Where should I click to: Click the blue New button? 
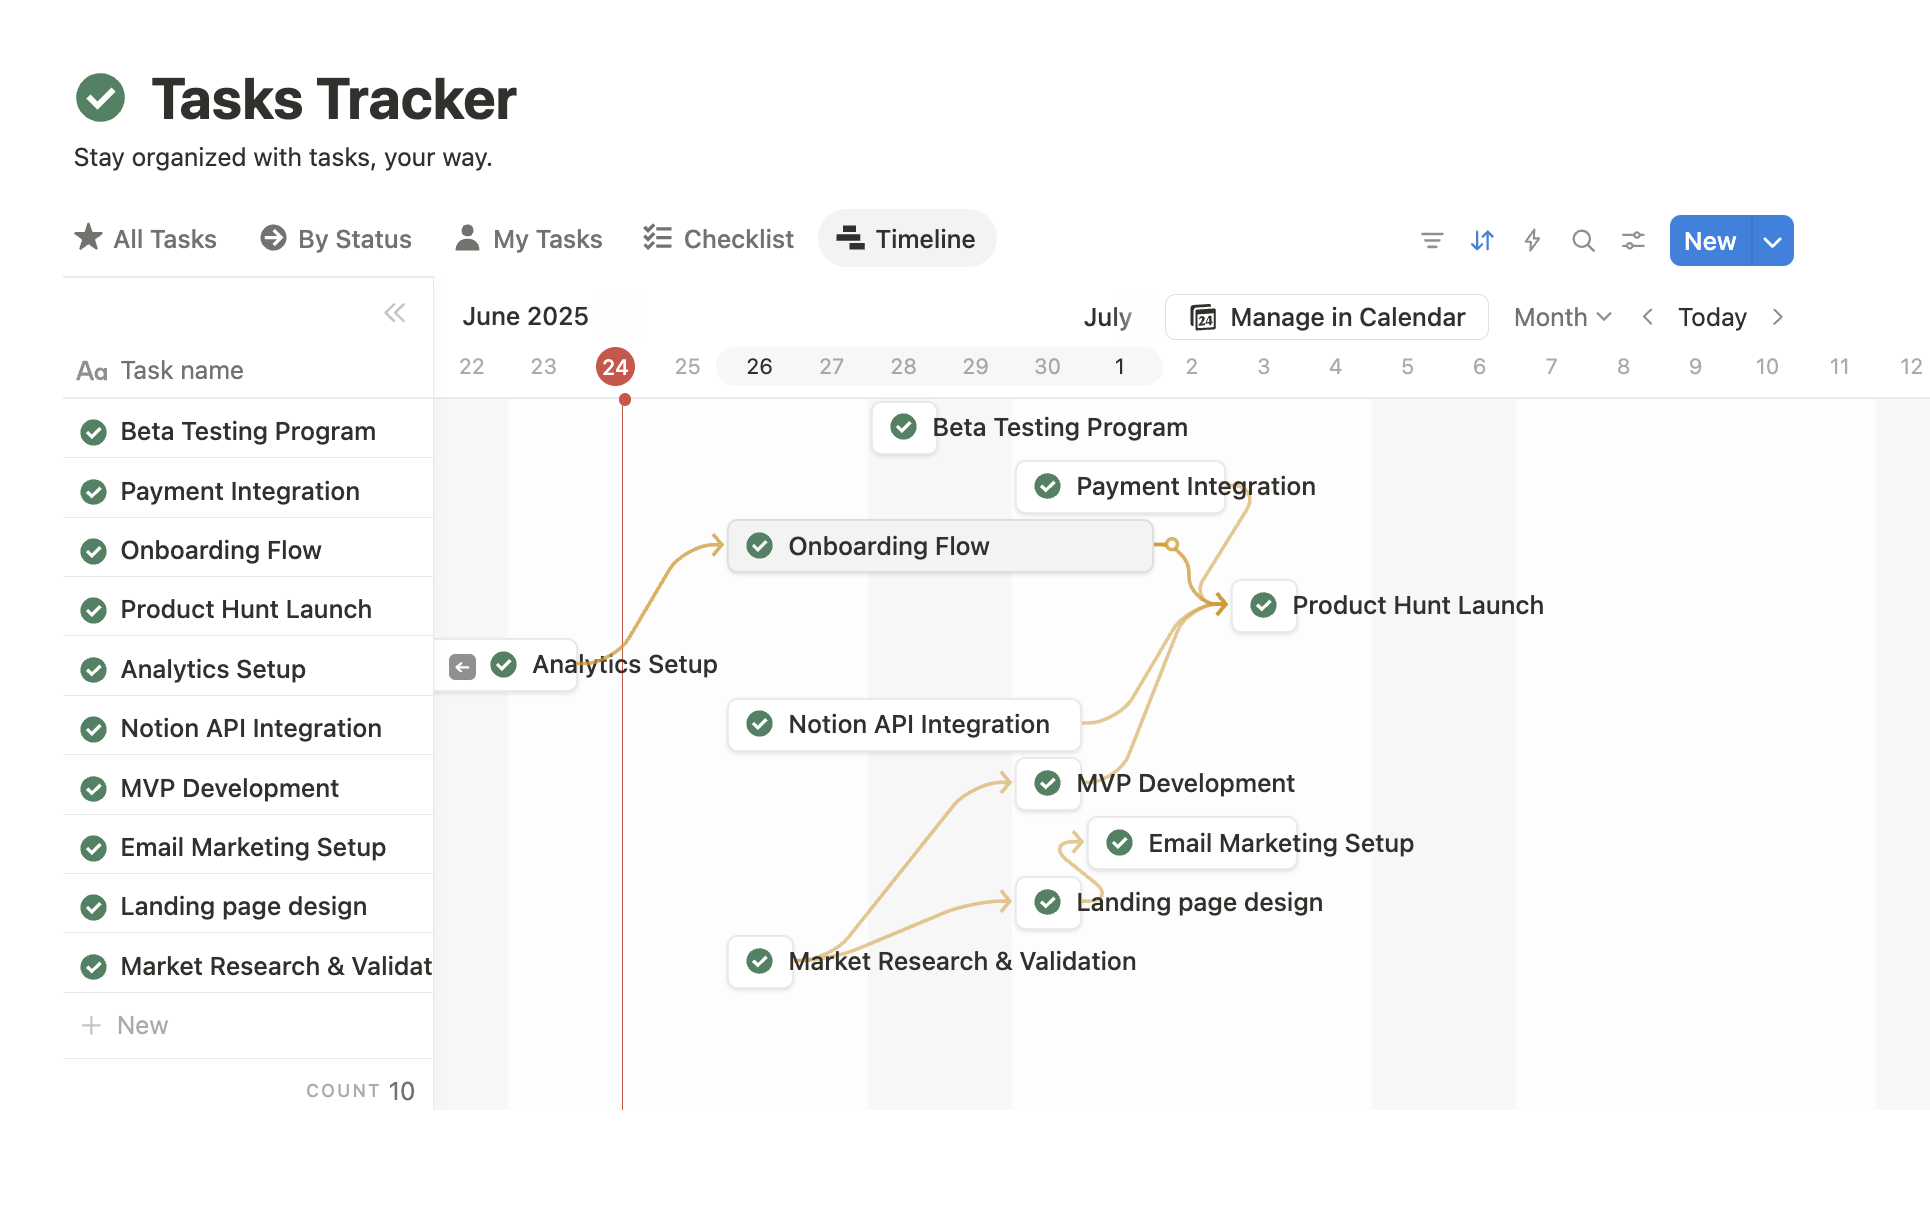tap(1710, 241)
